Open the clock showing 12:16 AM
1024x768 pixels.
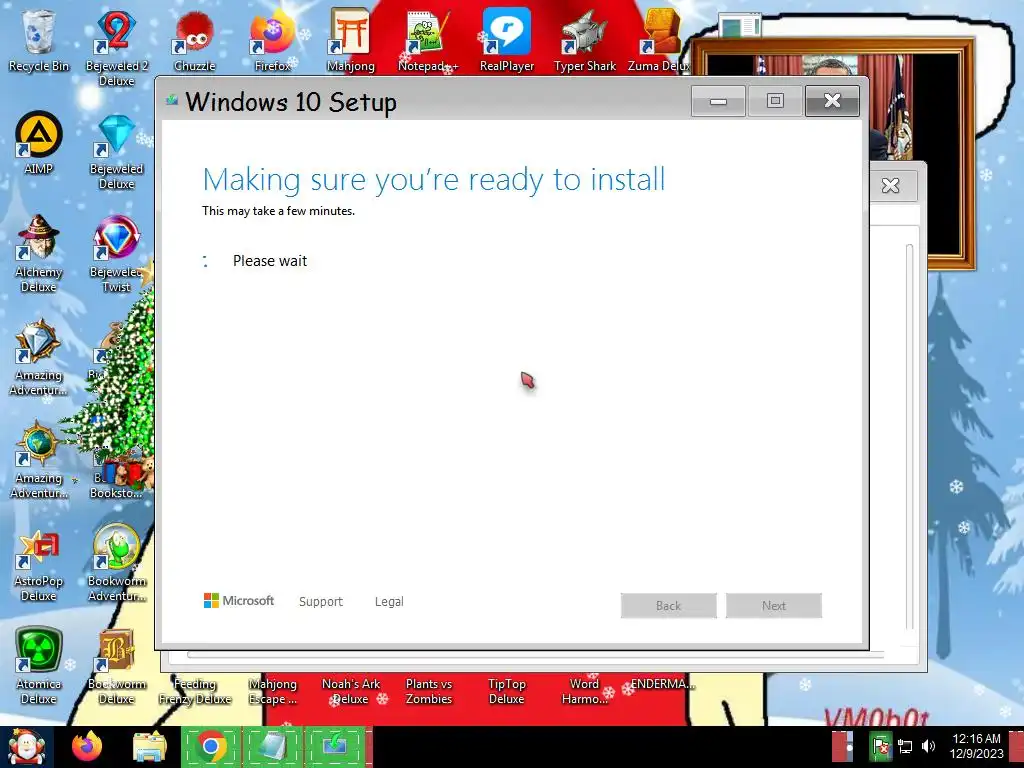[x=976, y=746]
